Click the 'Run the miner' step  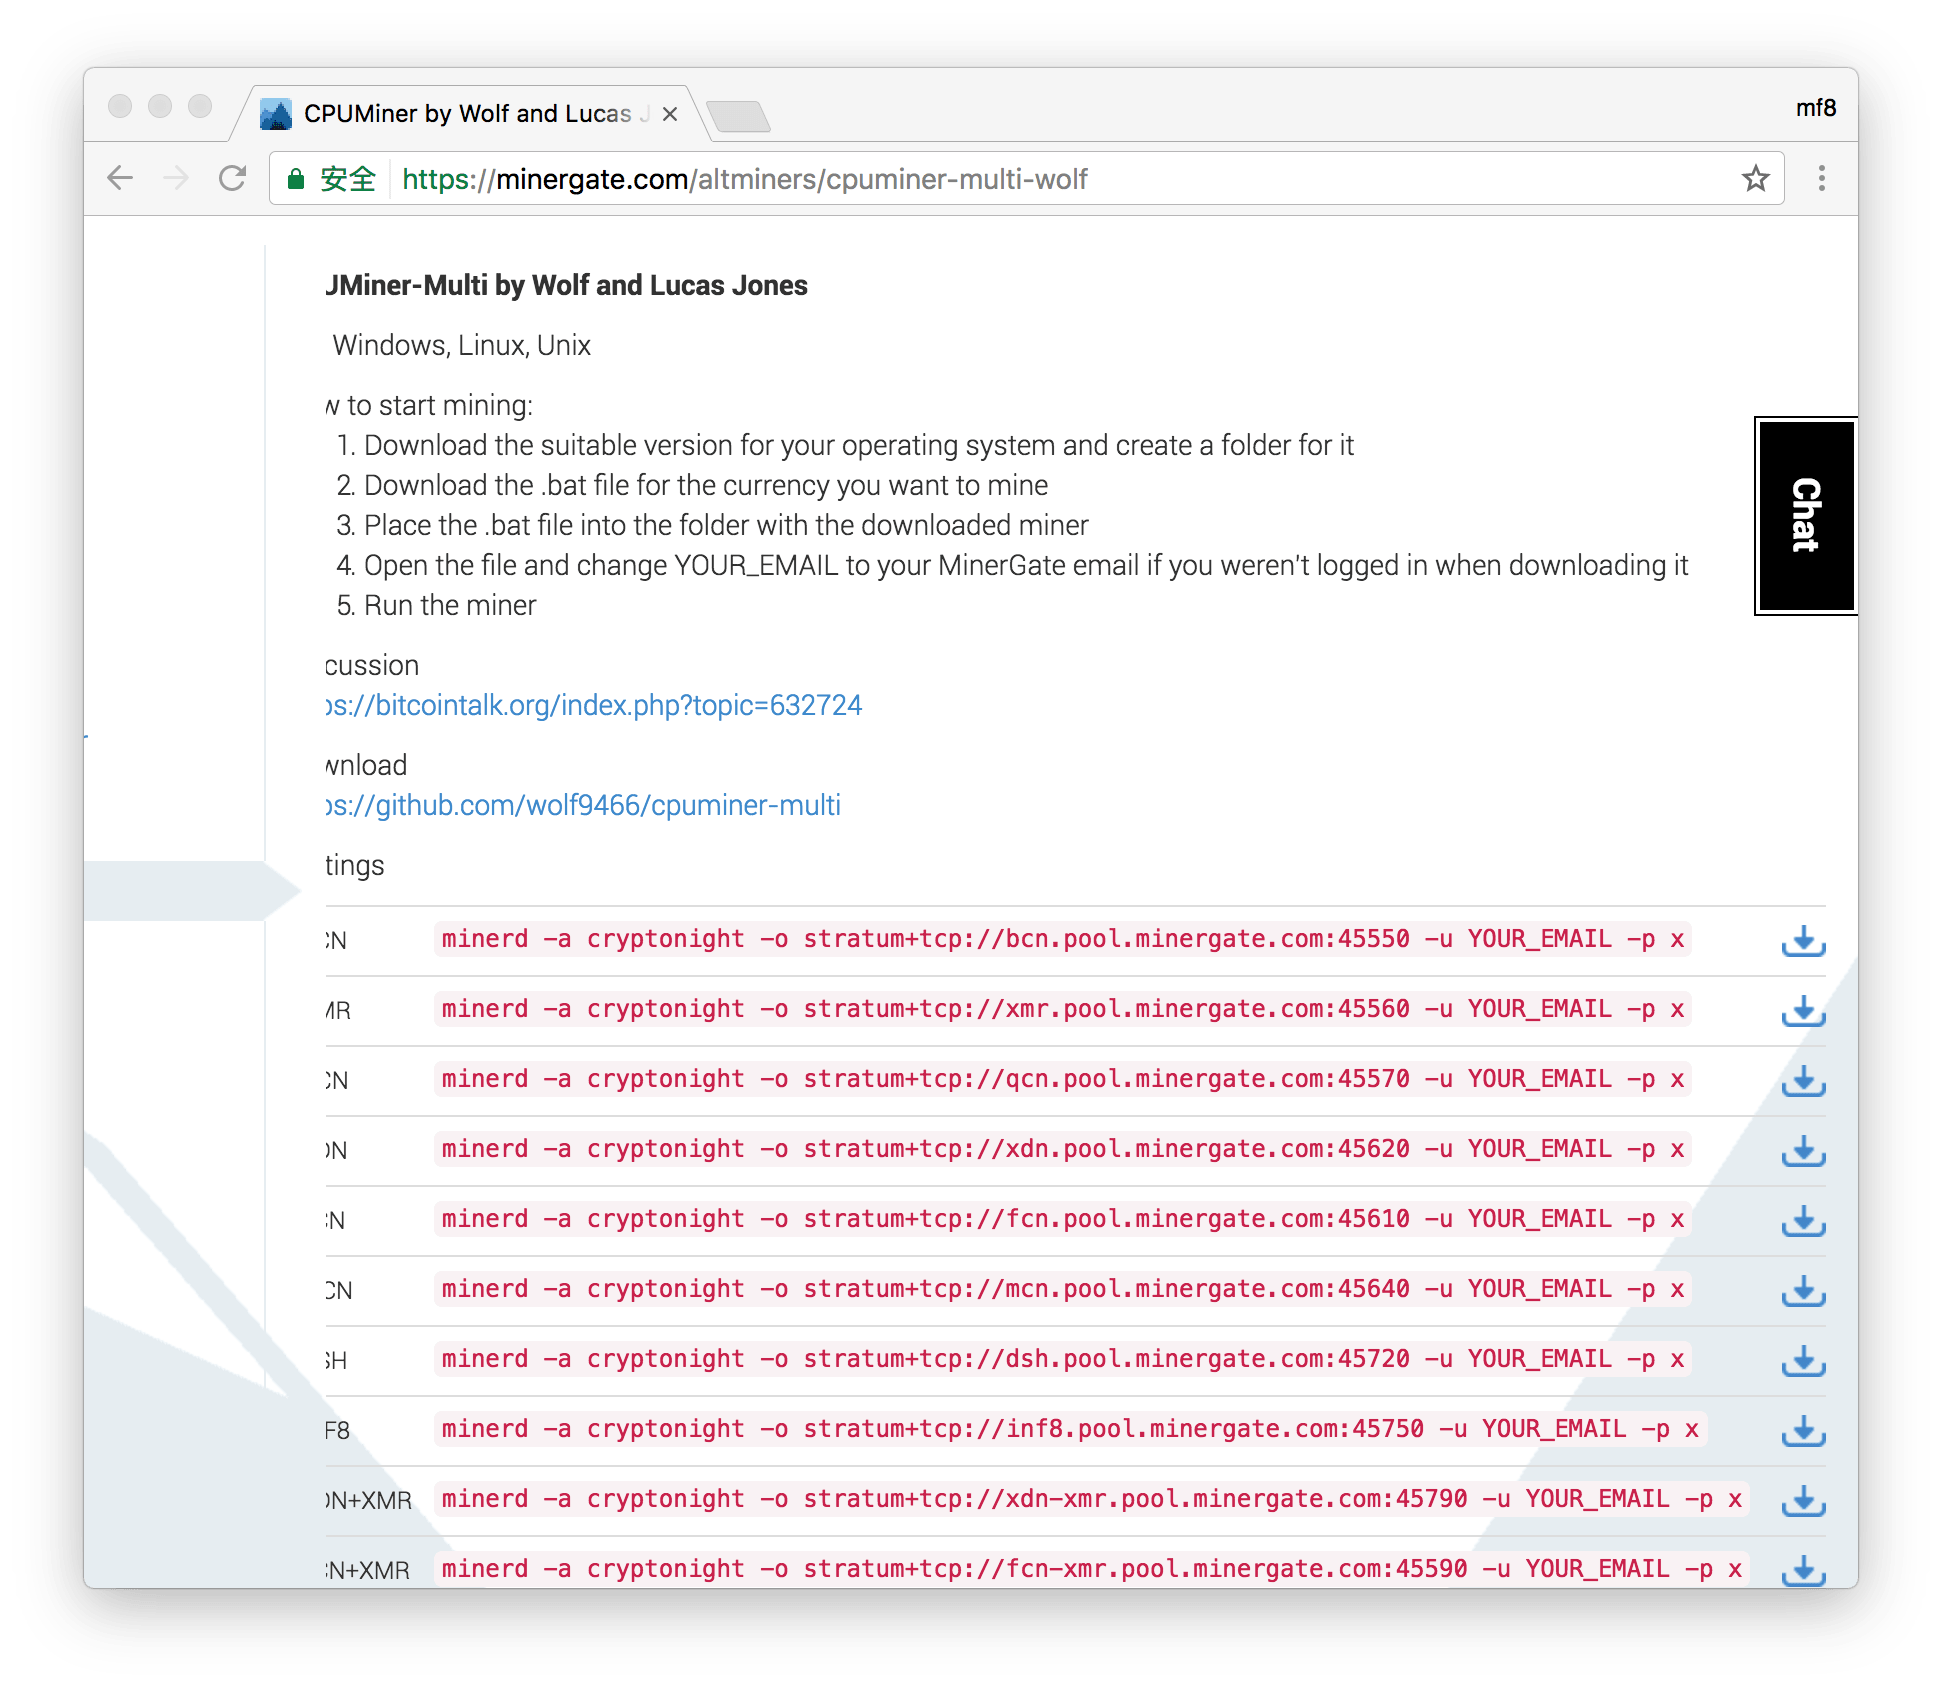[450, 605]
